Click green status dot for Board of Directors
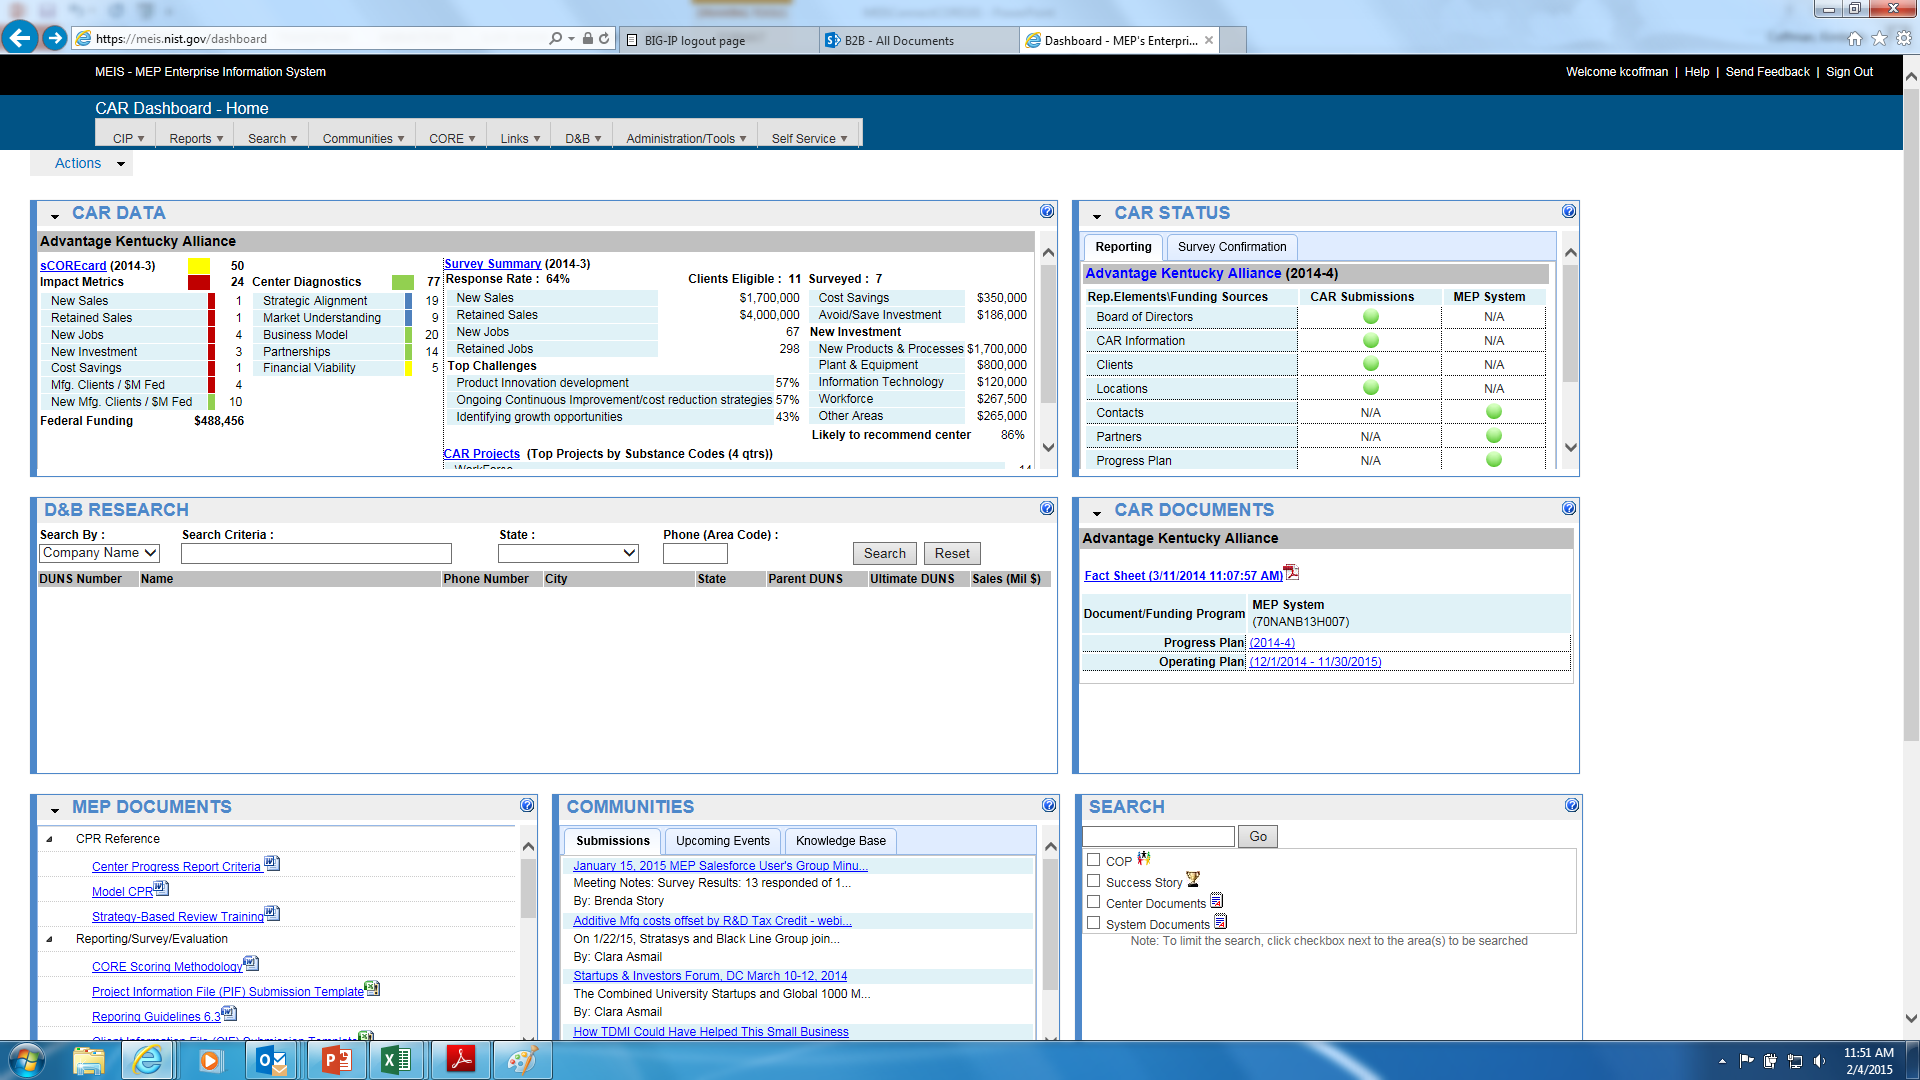Viewport: 1920px width, 1080px height. tap(1370, 316)
